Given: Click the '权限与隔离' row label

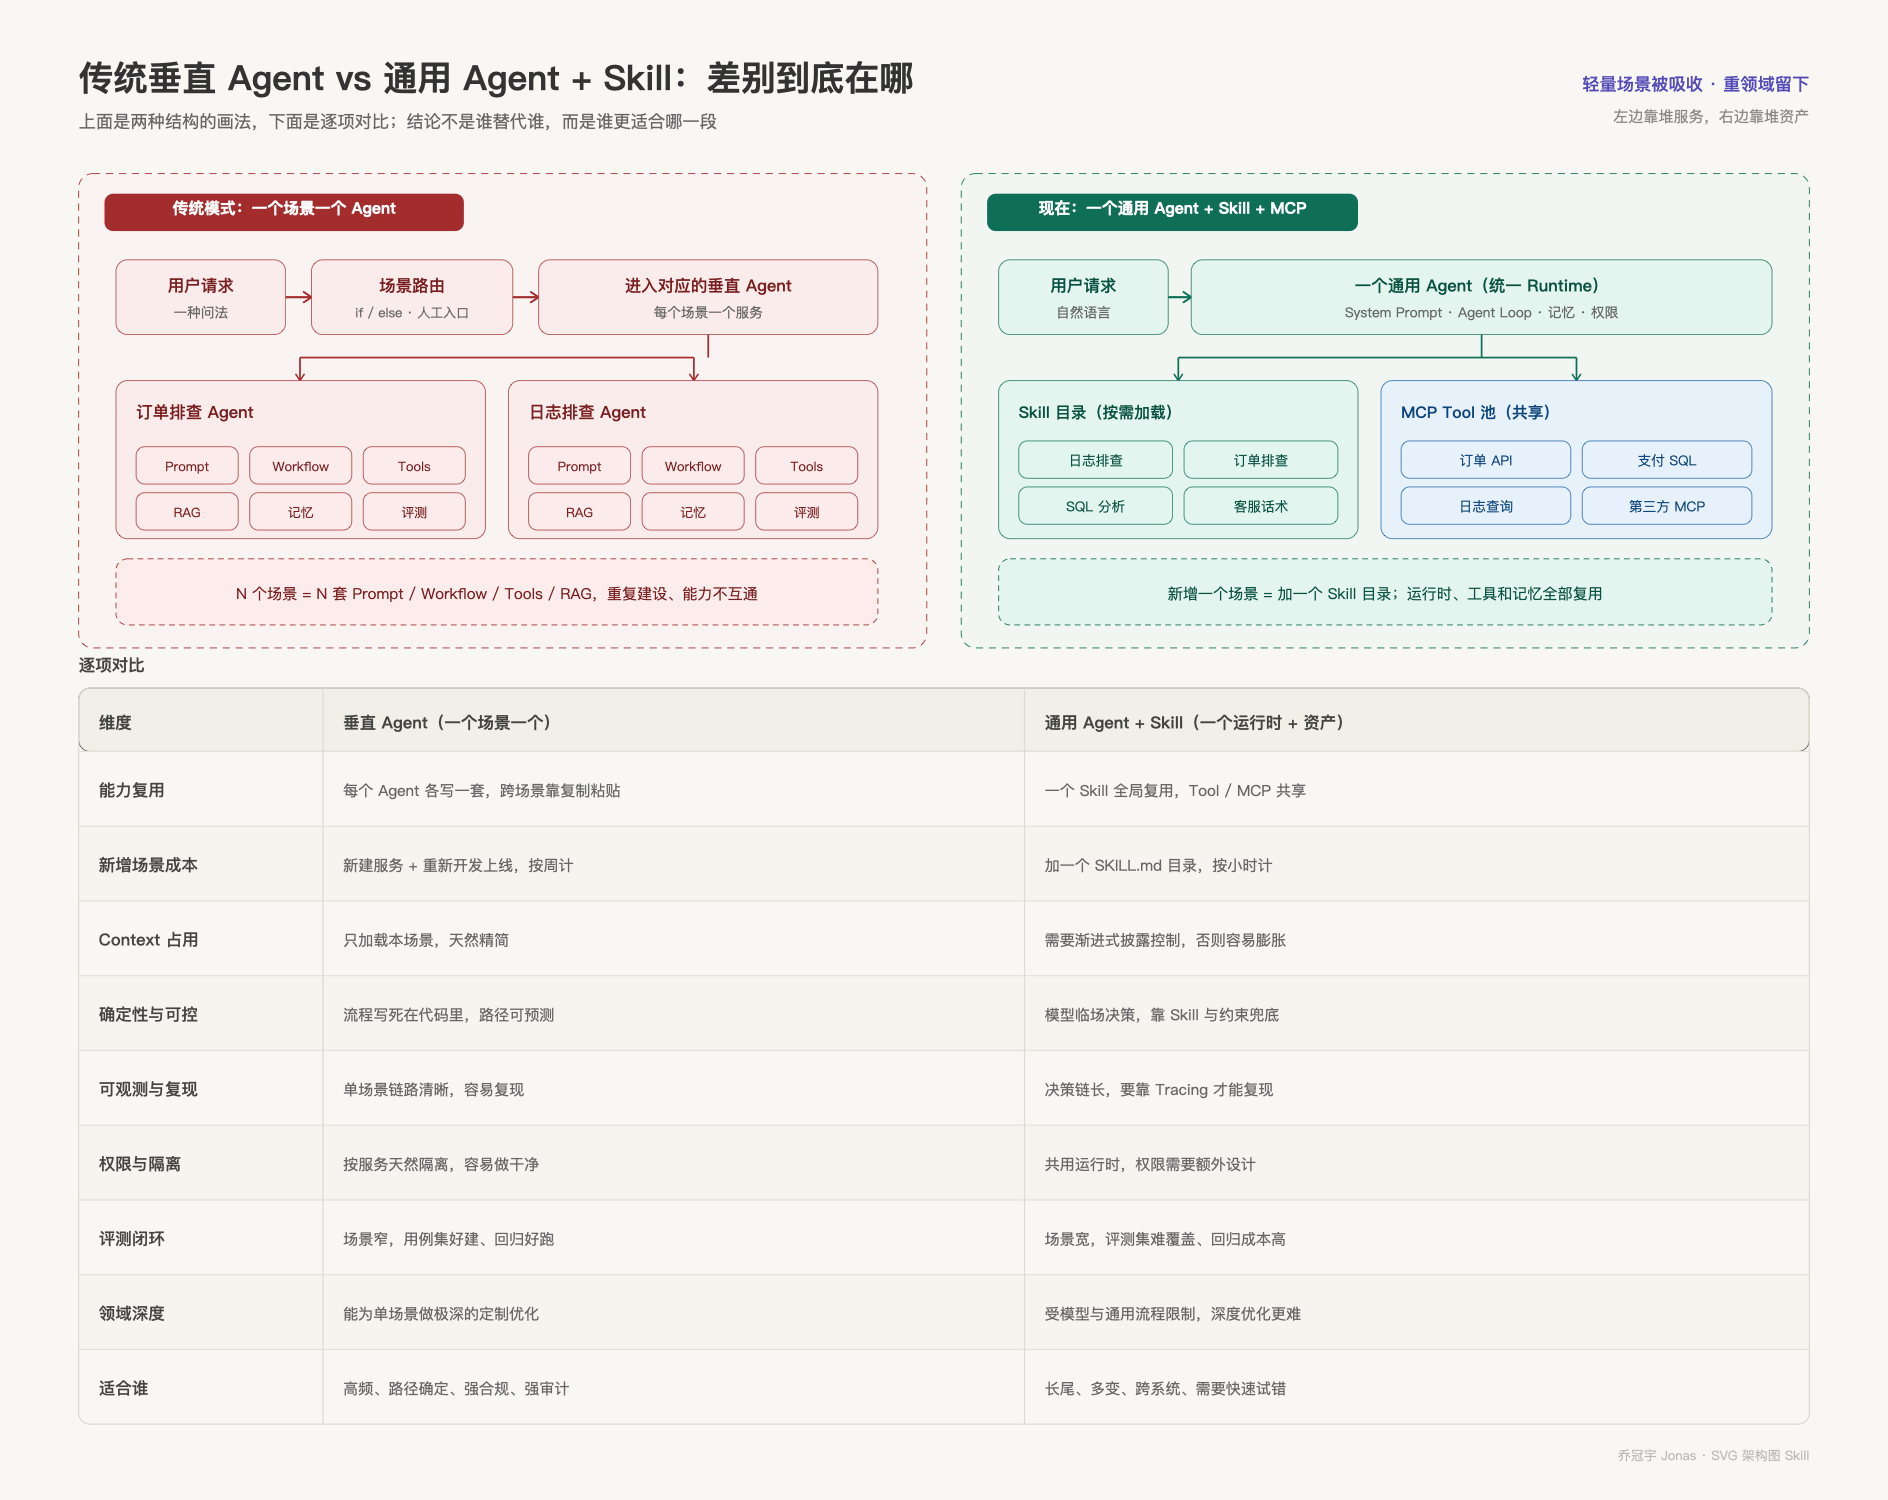Looking at the screenshot, I should click(x=140, y=1164).
